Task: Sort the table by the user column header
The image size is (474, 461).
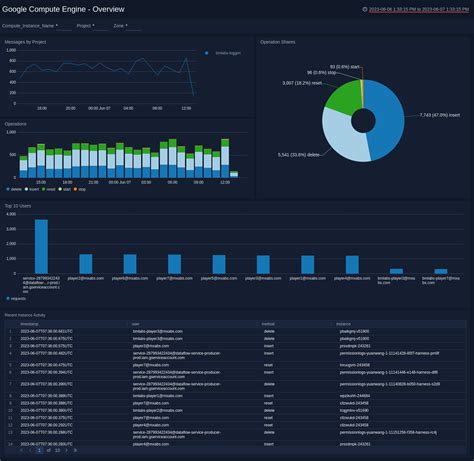Action: (x=135, y=324)
